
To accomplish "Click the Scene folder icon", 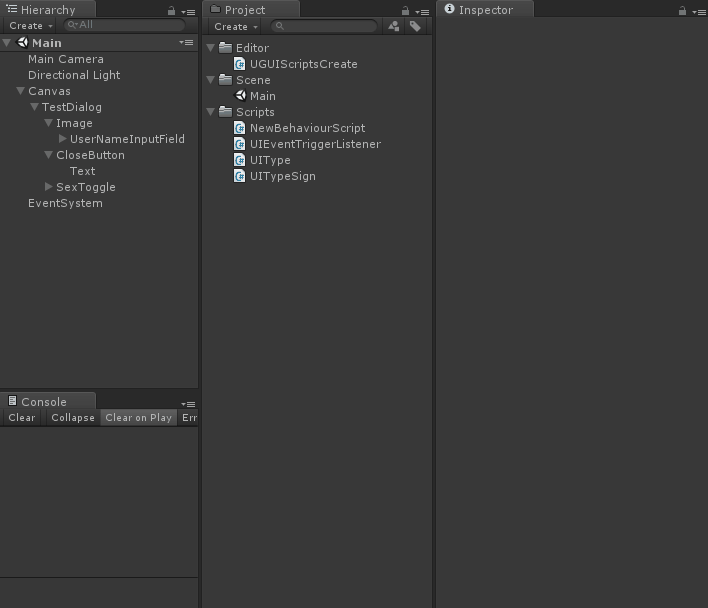I will [225, 79].
